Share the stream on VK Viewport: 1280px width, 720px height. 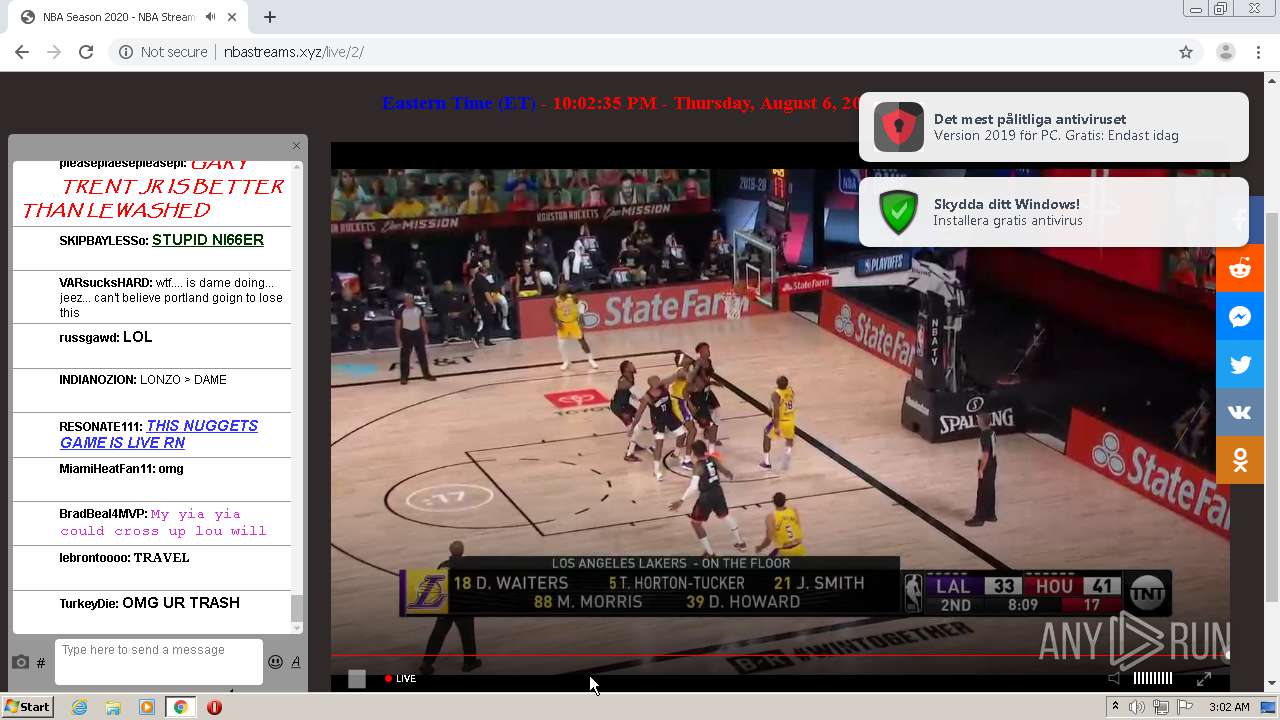click(1240, 412)
